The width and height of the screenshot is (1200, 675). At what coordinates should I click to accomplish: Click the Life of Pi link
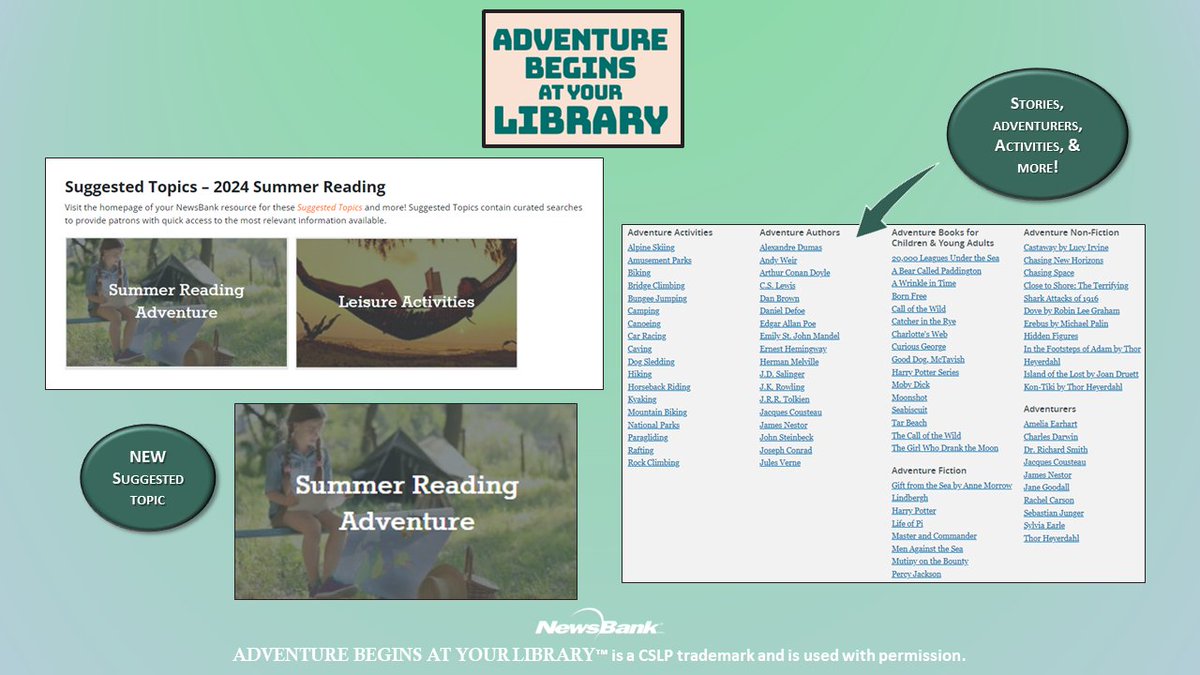click(x=906, y=523)
